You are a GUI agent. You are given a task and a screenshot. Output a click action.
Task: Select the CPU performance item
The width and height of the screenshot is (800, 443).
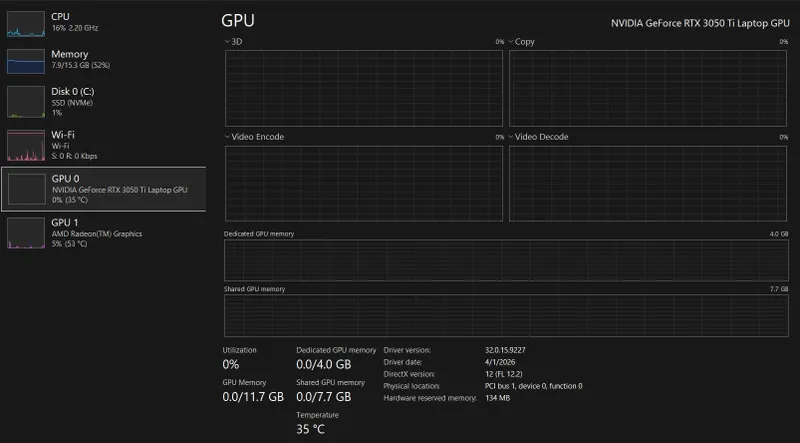pos(104,23)
